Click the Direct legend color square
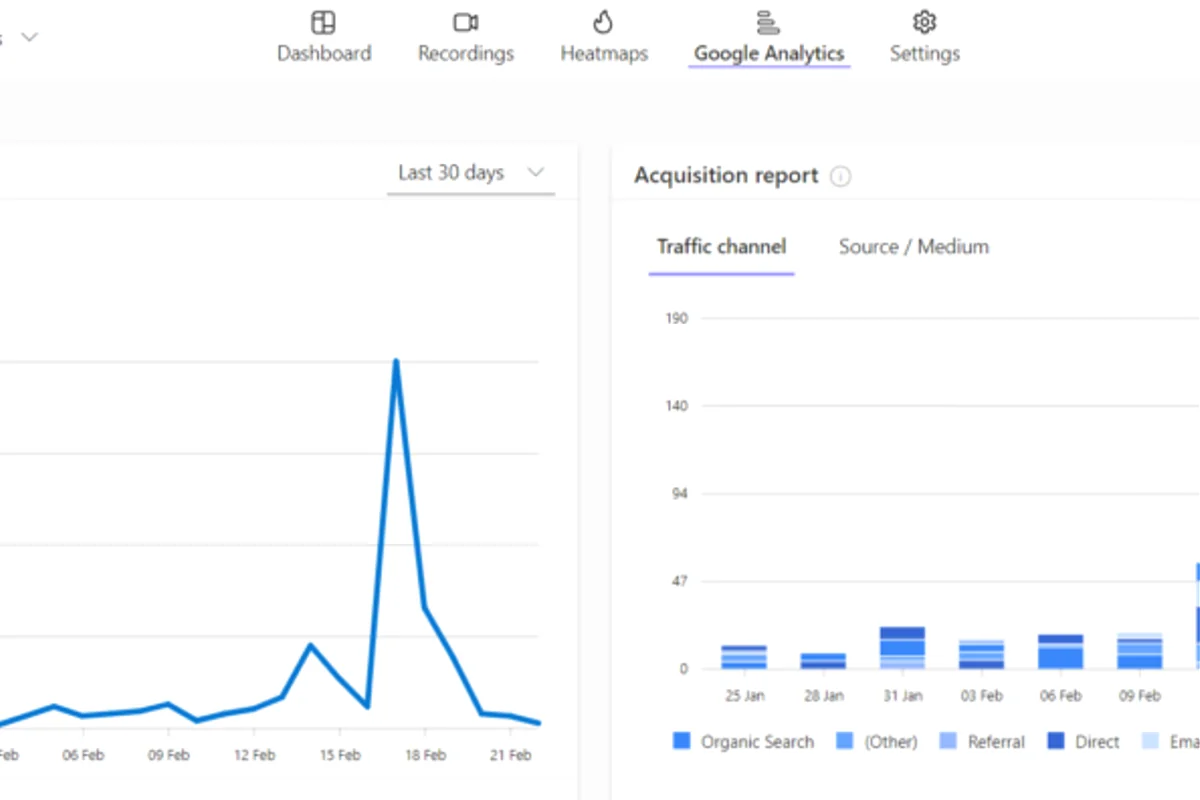The height and width of the screenshot is (800, 1200). (x=1056, y=741)
